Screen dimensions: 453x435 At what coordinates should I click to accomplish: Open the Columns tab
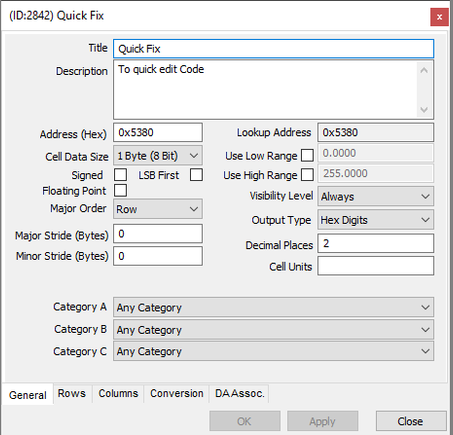[118, 393]
